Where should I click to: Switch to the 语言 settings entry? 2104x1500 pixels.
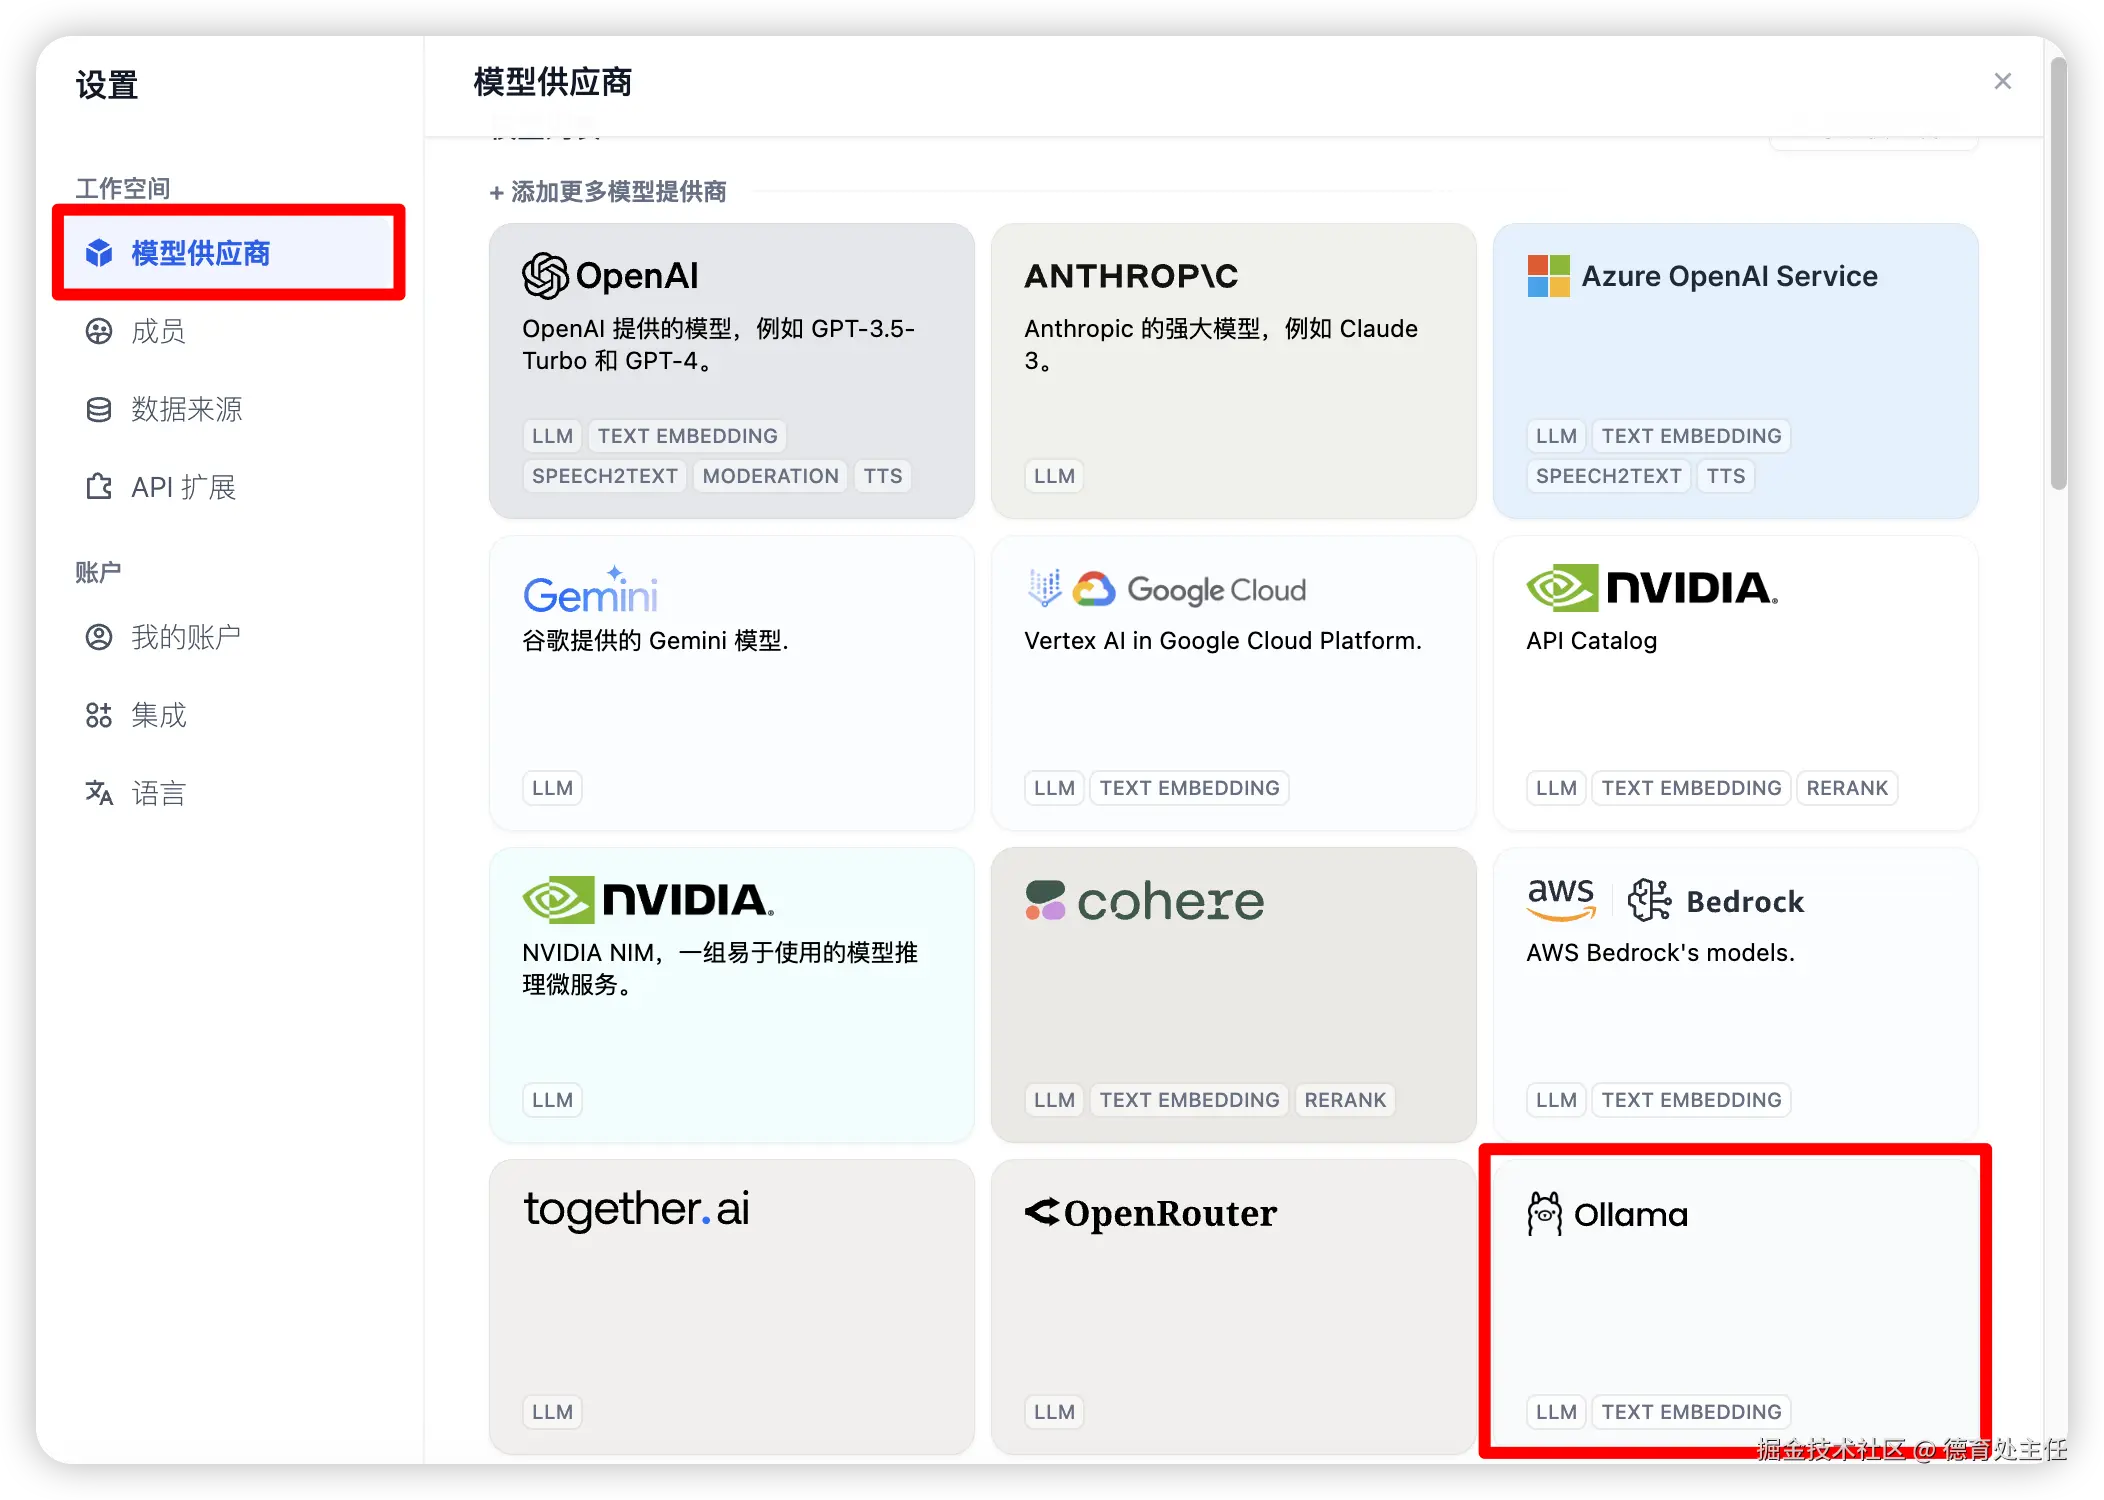coord(158,793)
